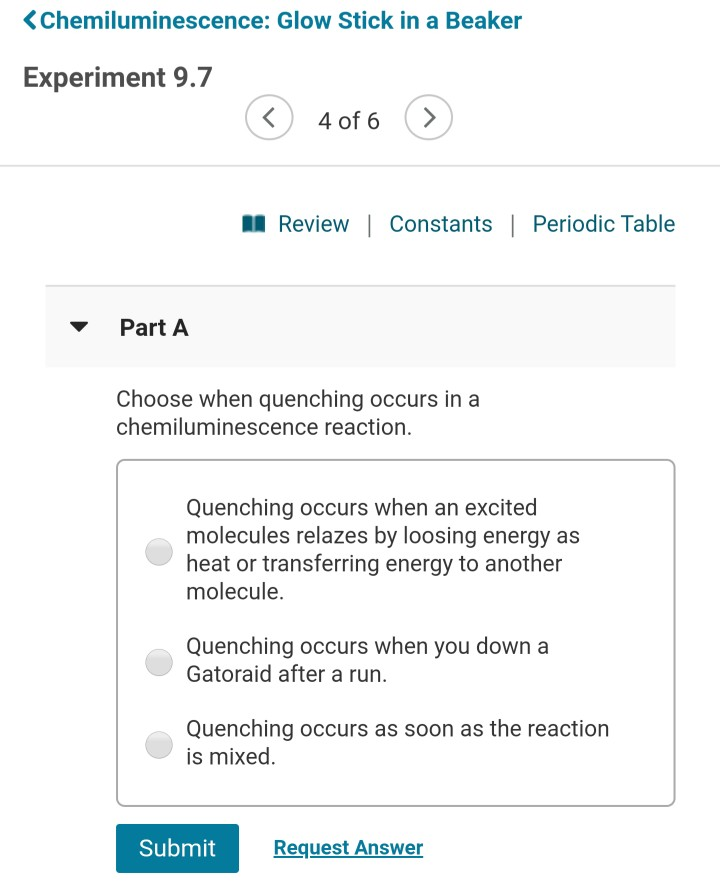Collapse Part A using the disclosure triangle
Image resolution: width=720 pixels, height=892 pixels.
coord(78,326)
